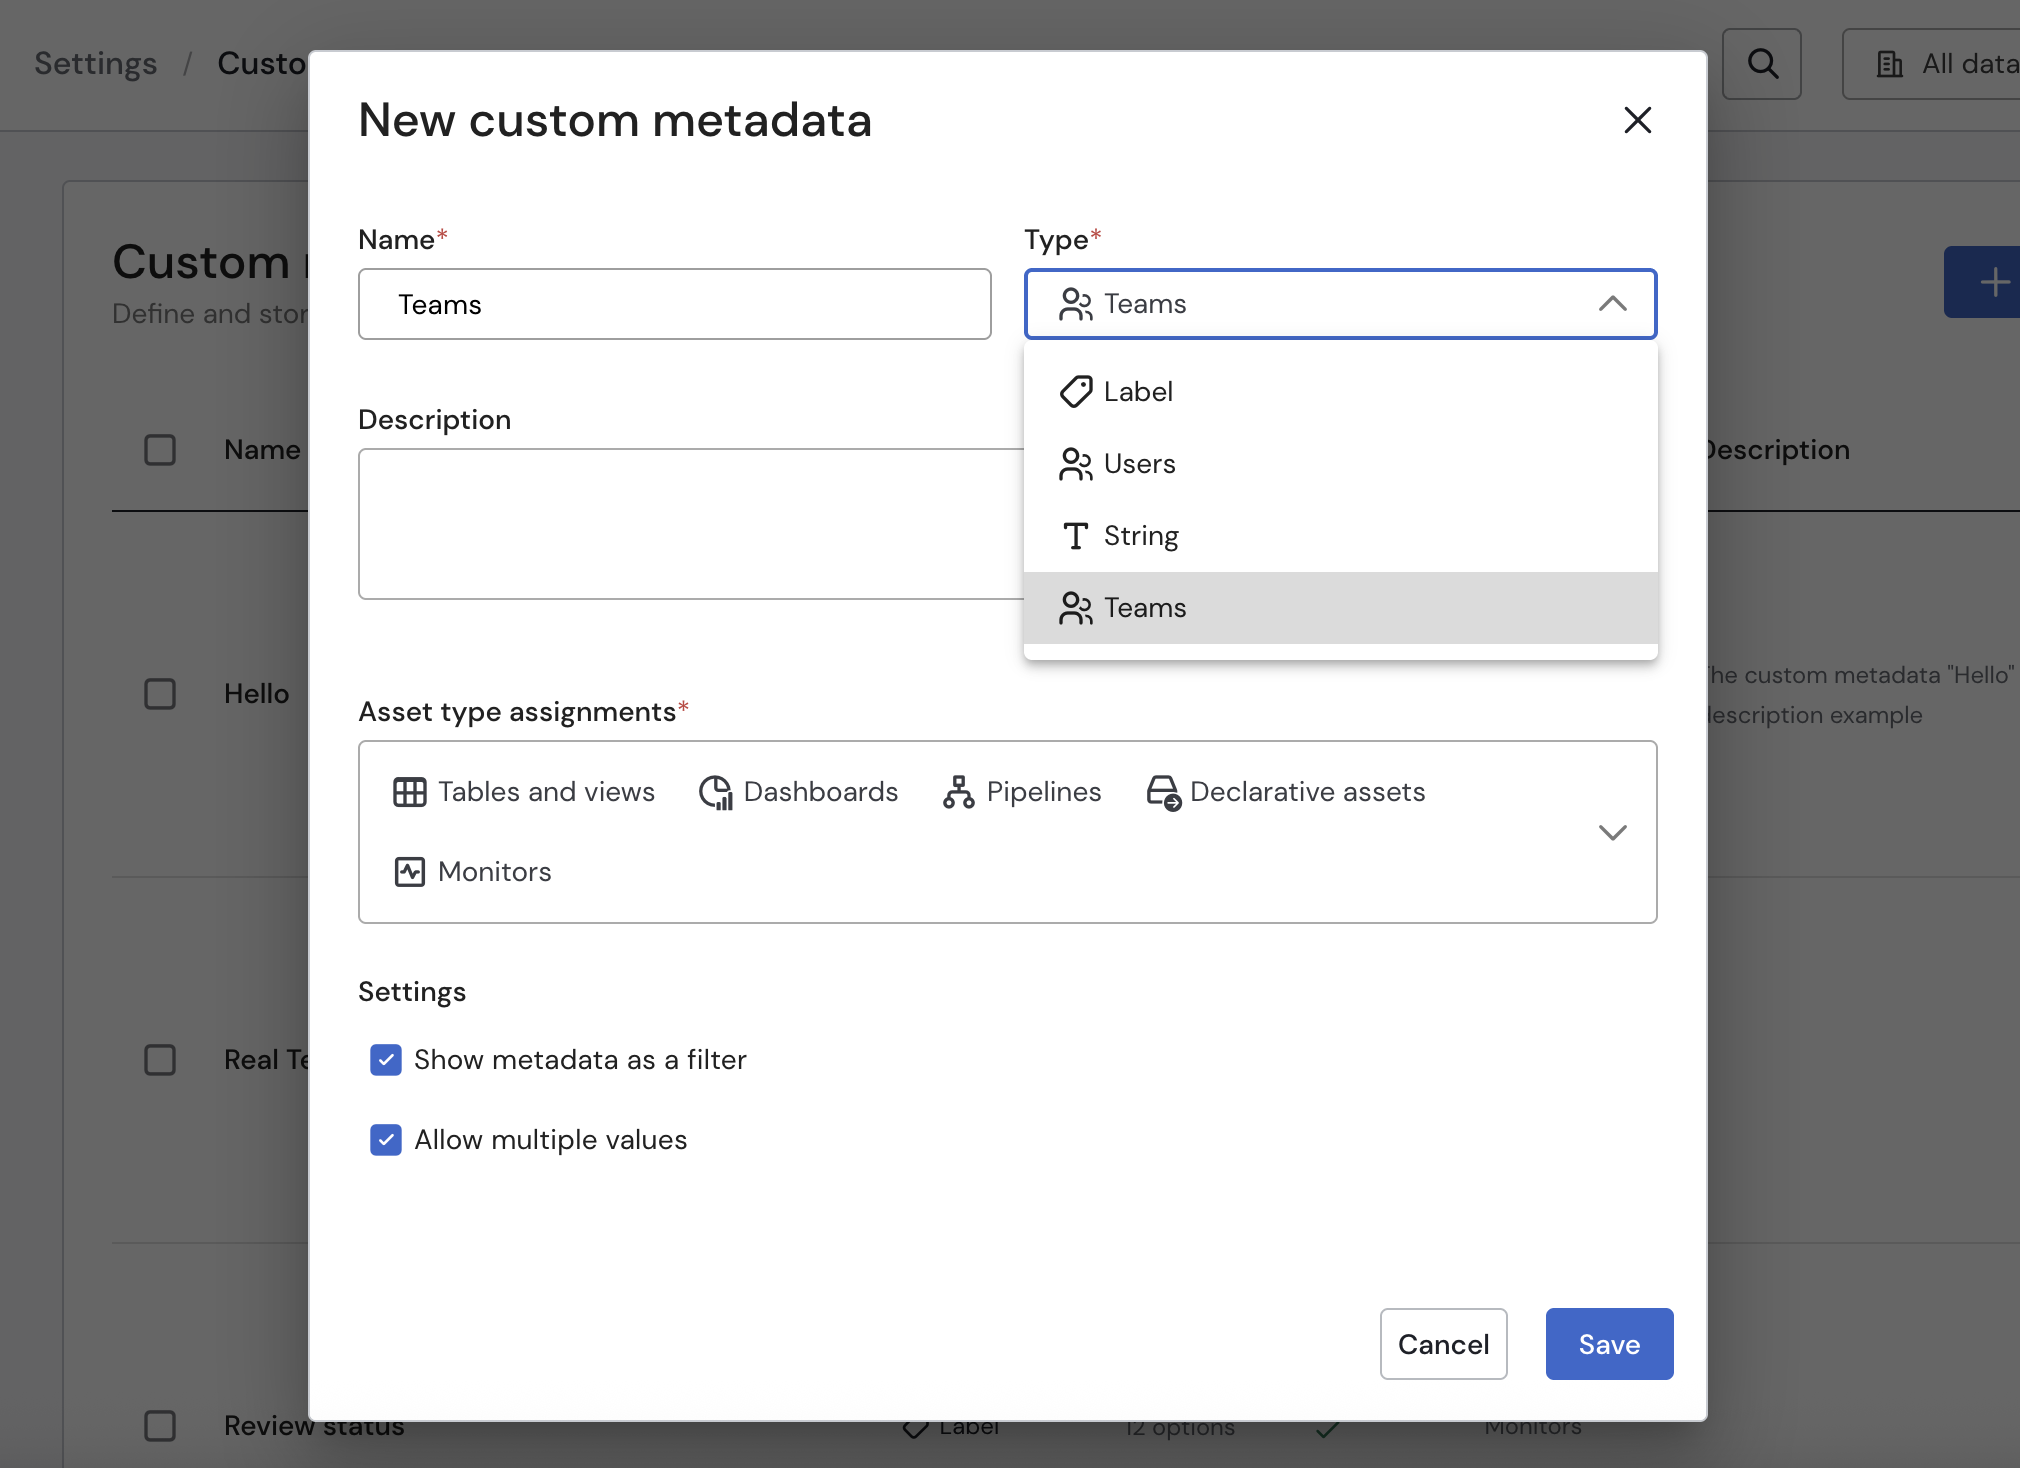Choose Label from the Type list

coord(1138,392)
